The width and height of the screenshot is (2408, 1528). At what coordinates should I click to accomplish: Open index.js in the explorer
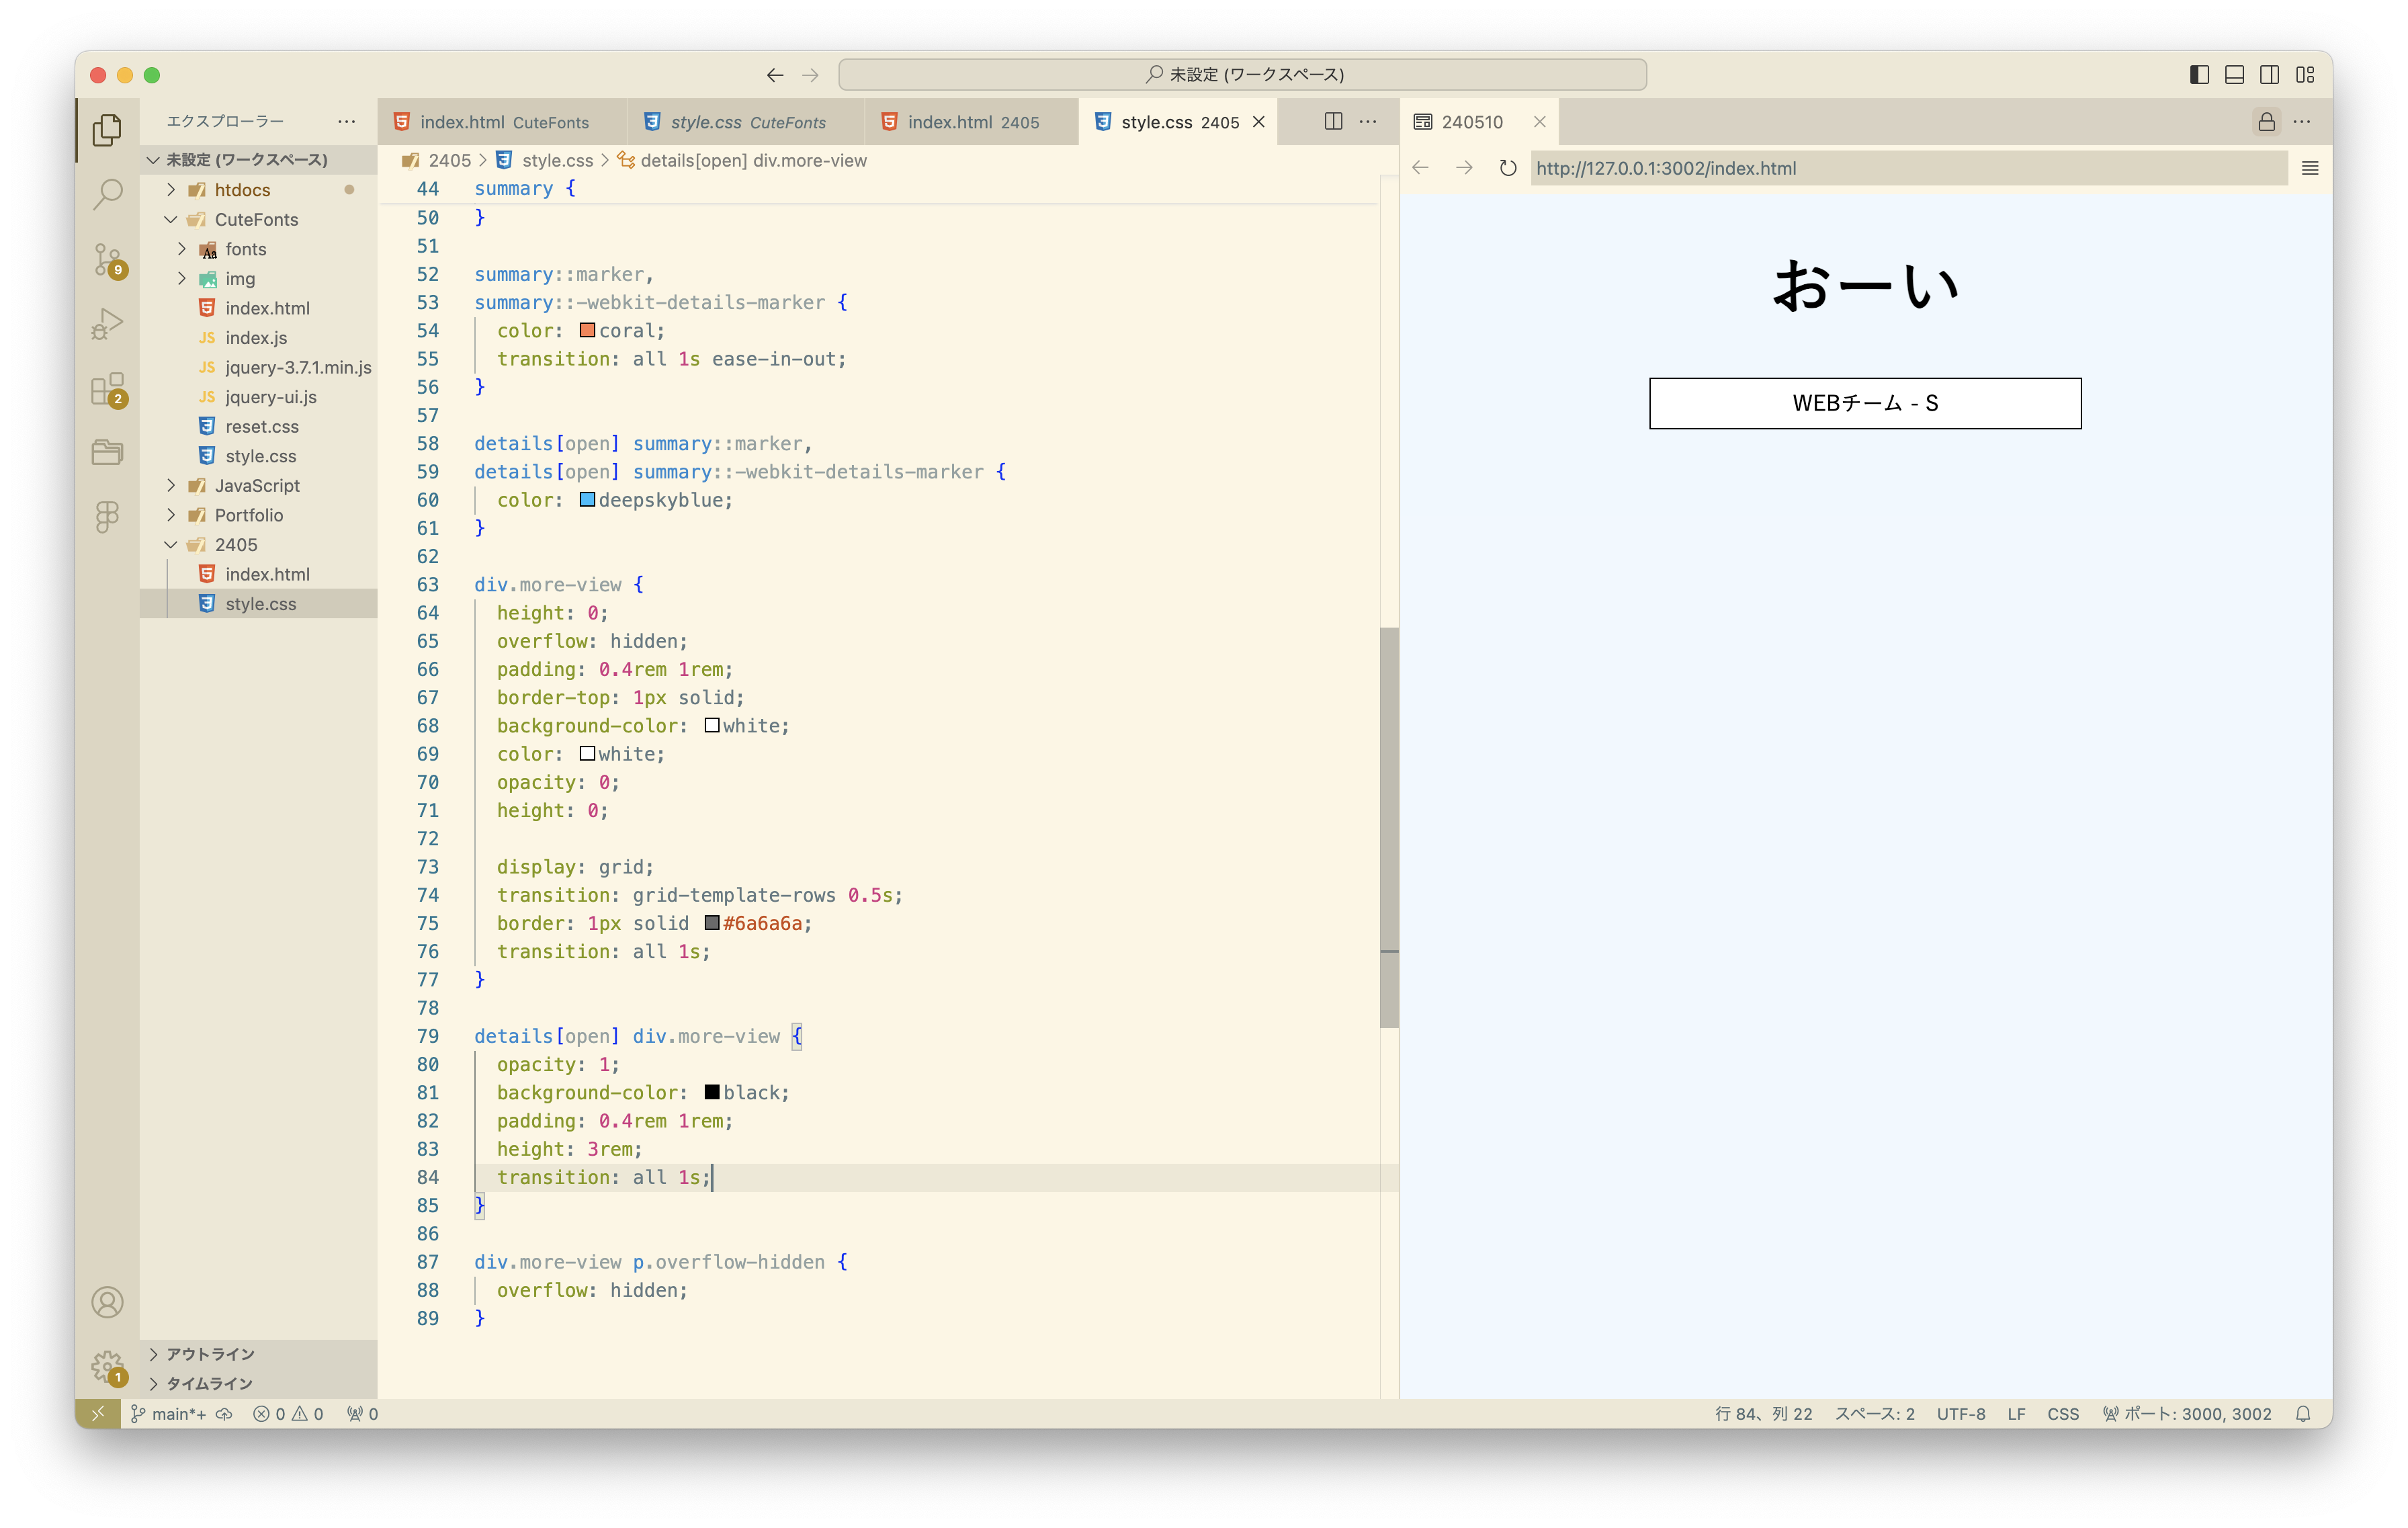point(258,337)
